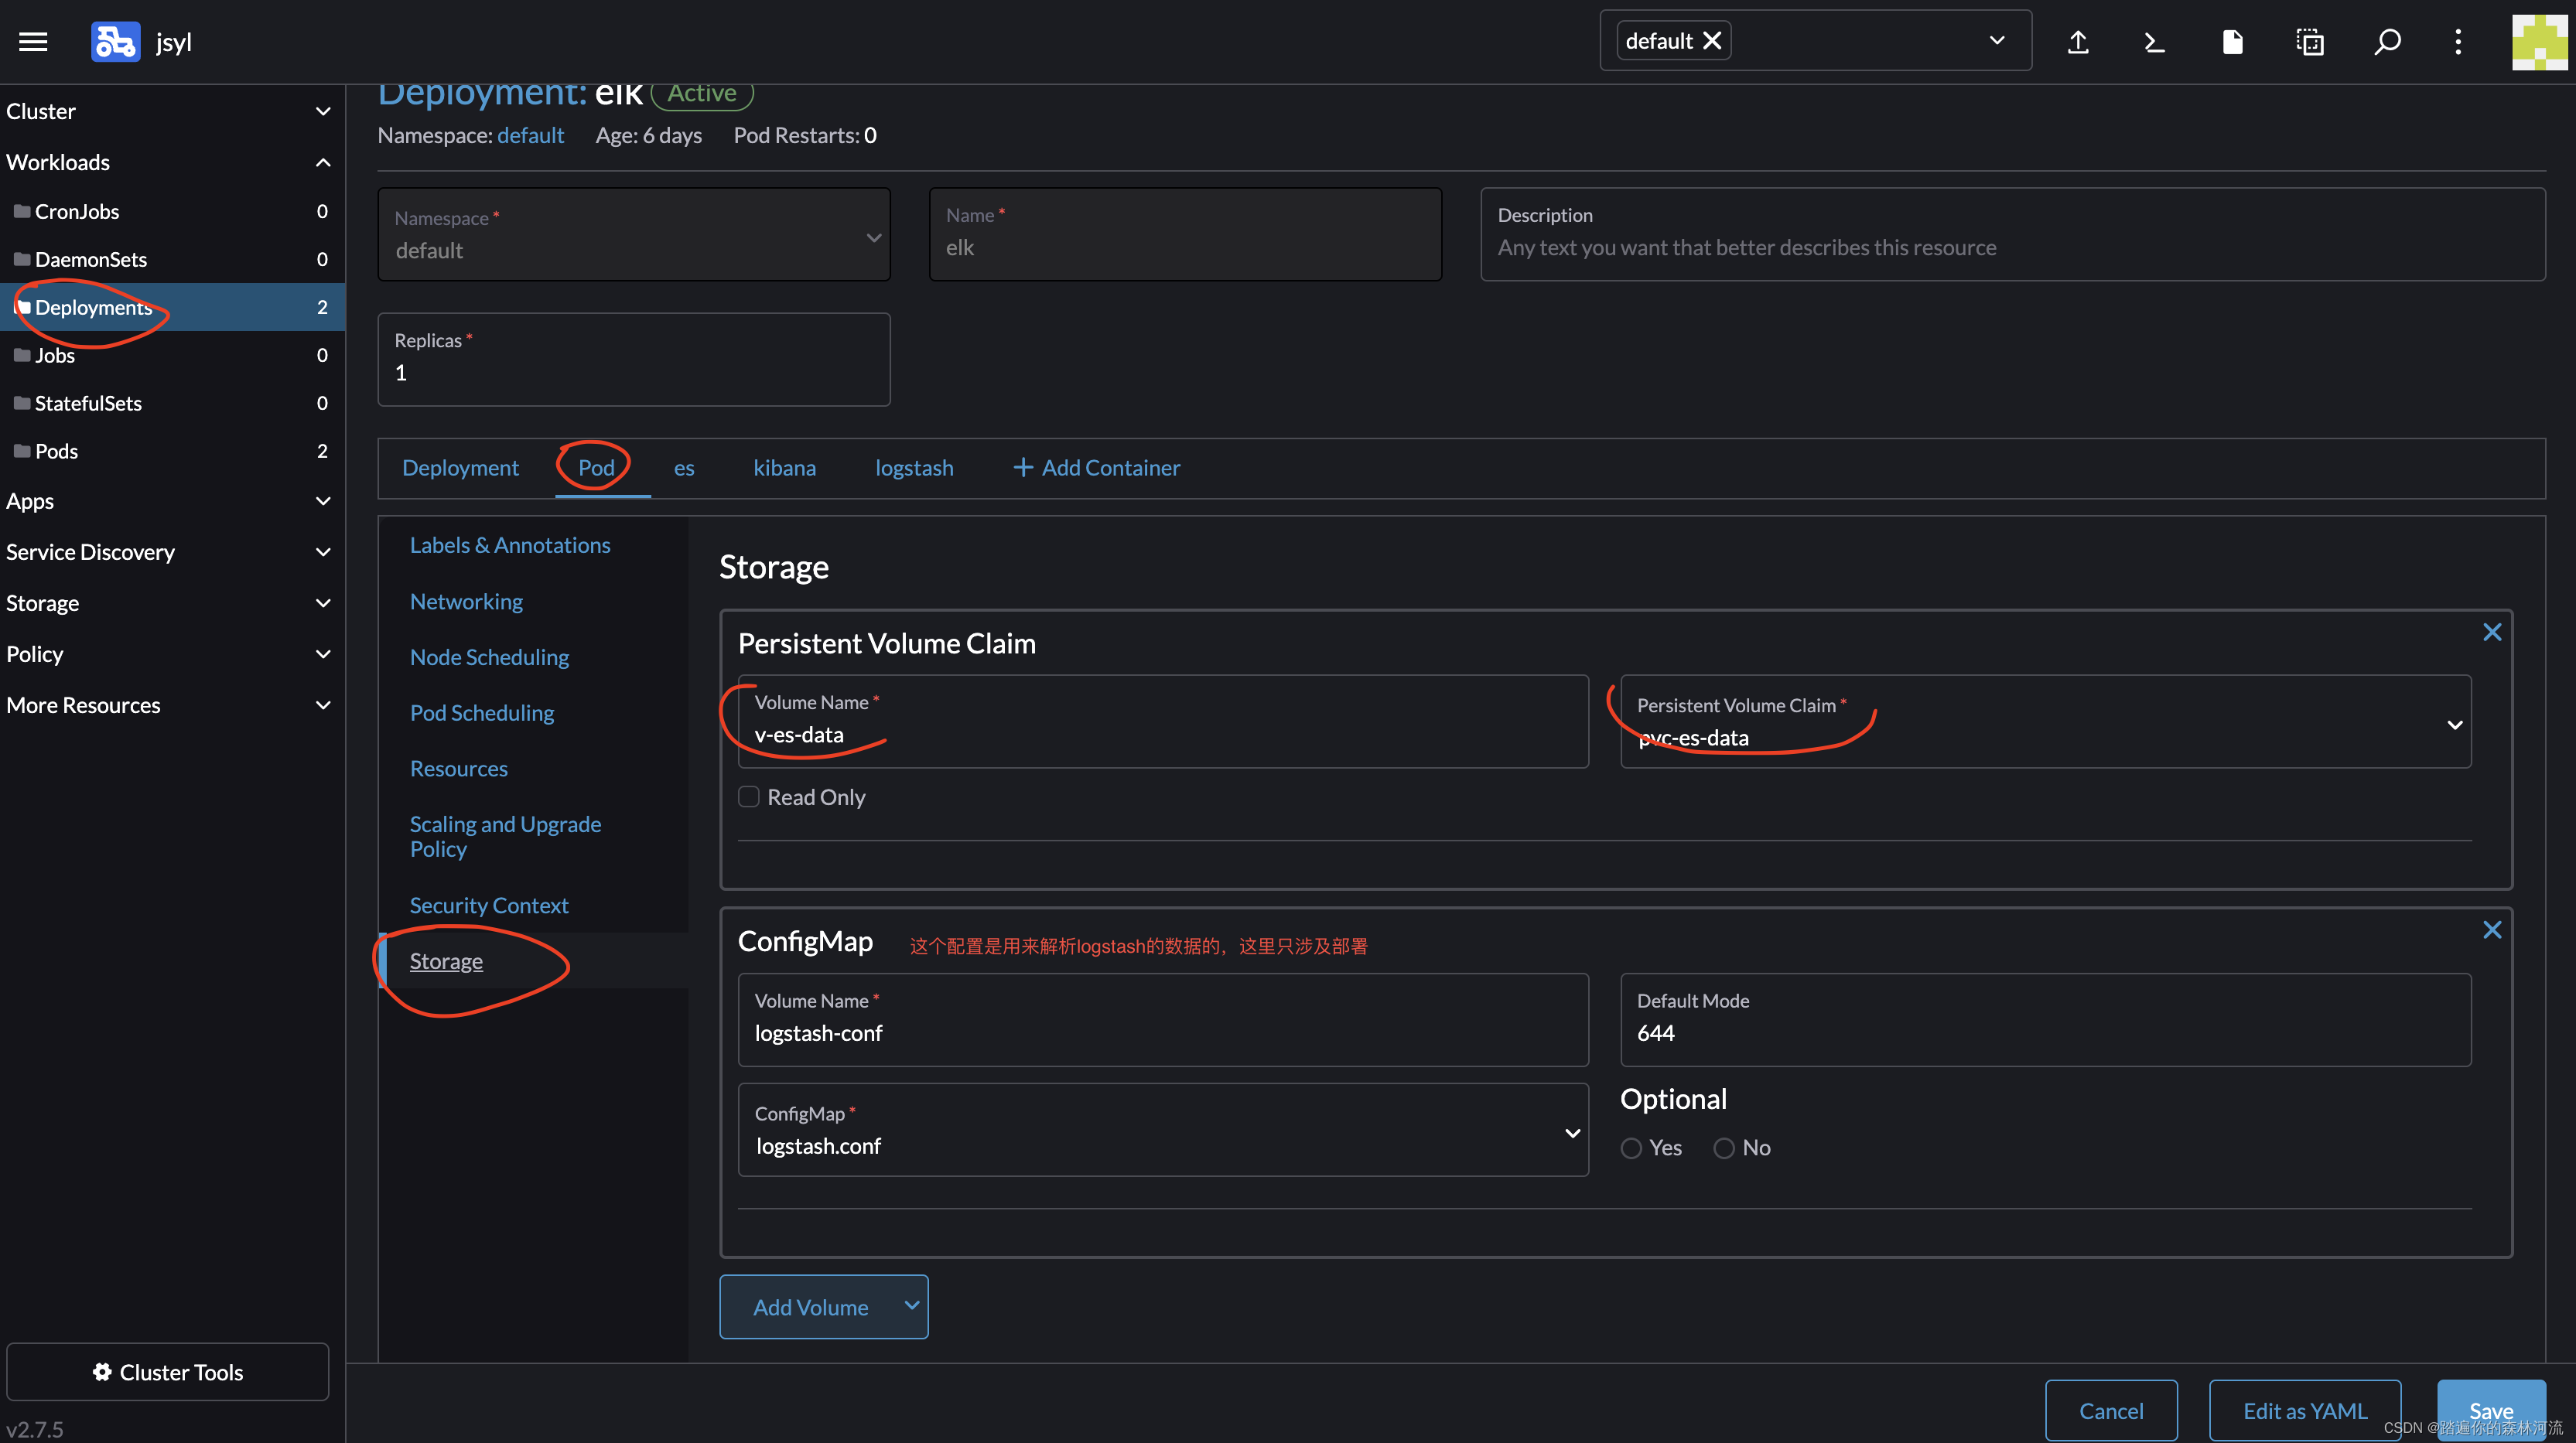Edit the v-es-data Volume Name field
This screenshot has width=2576, height=1443.
pos(1163,722)
